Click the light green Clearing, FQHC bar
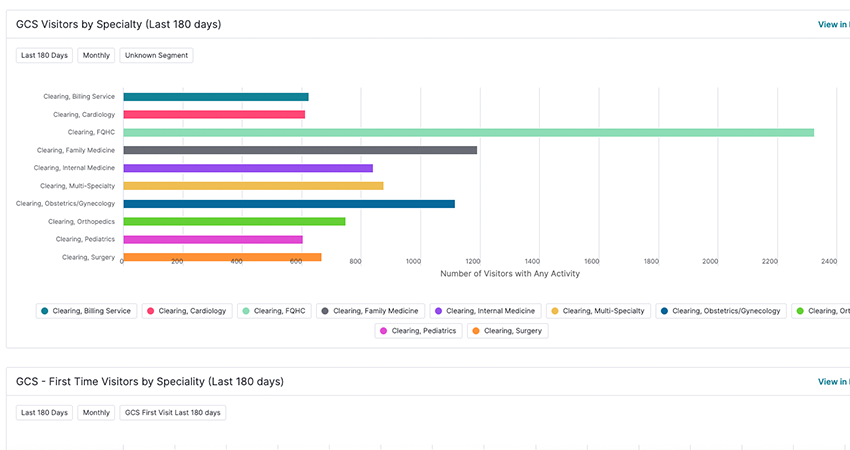This screenshot has height=450, width=850. click(x=468, y=132)
